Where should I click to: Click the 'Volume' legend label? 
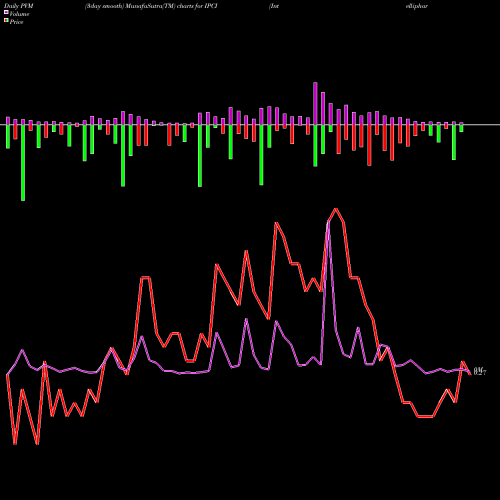tap(19, 14)
